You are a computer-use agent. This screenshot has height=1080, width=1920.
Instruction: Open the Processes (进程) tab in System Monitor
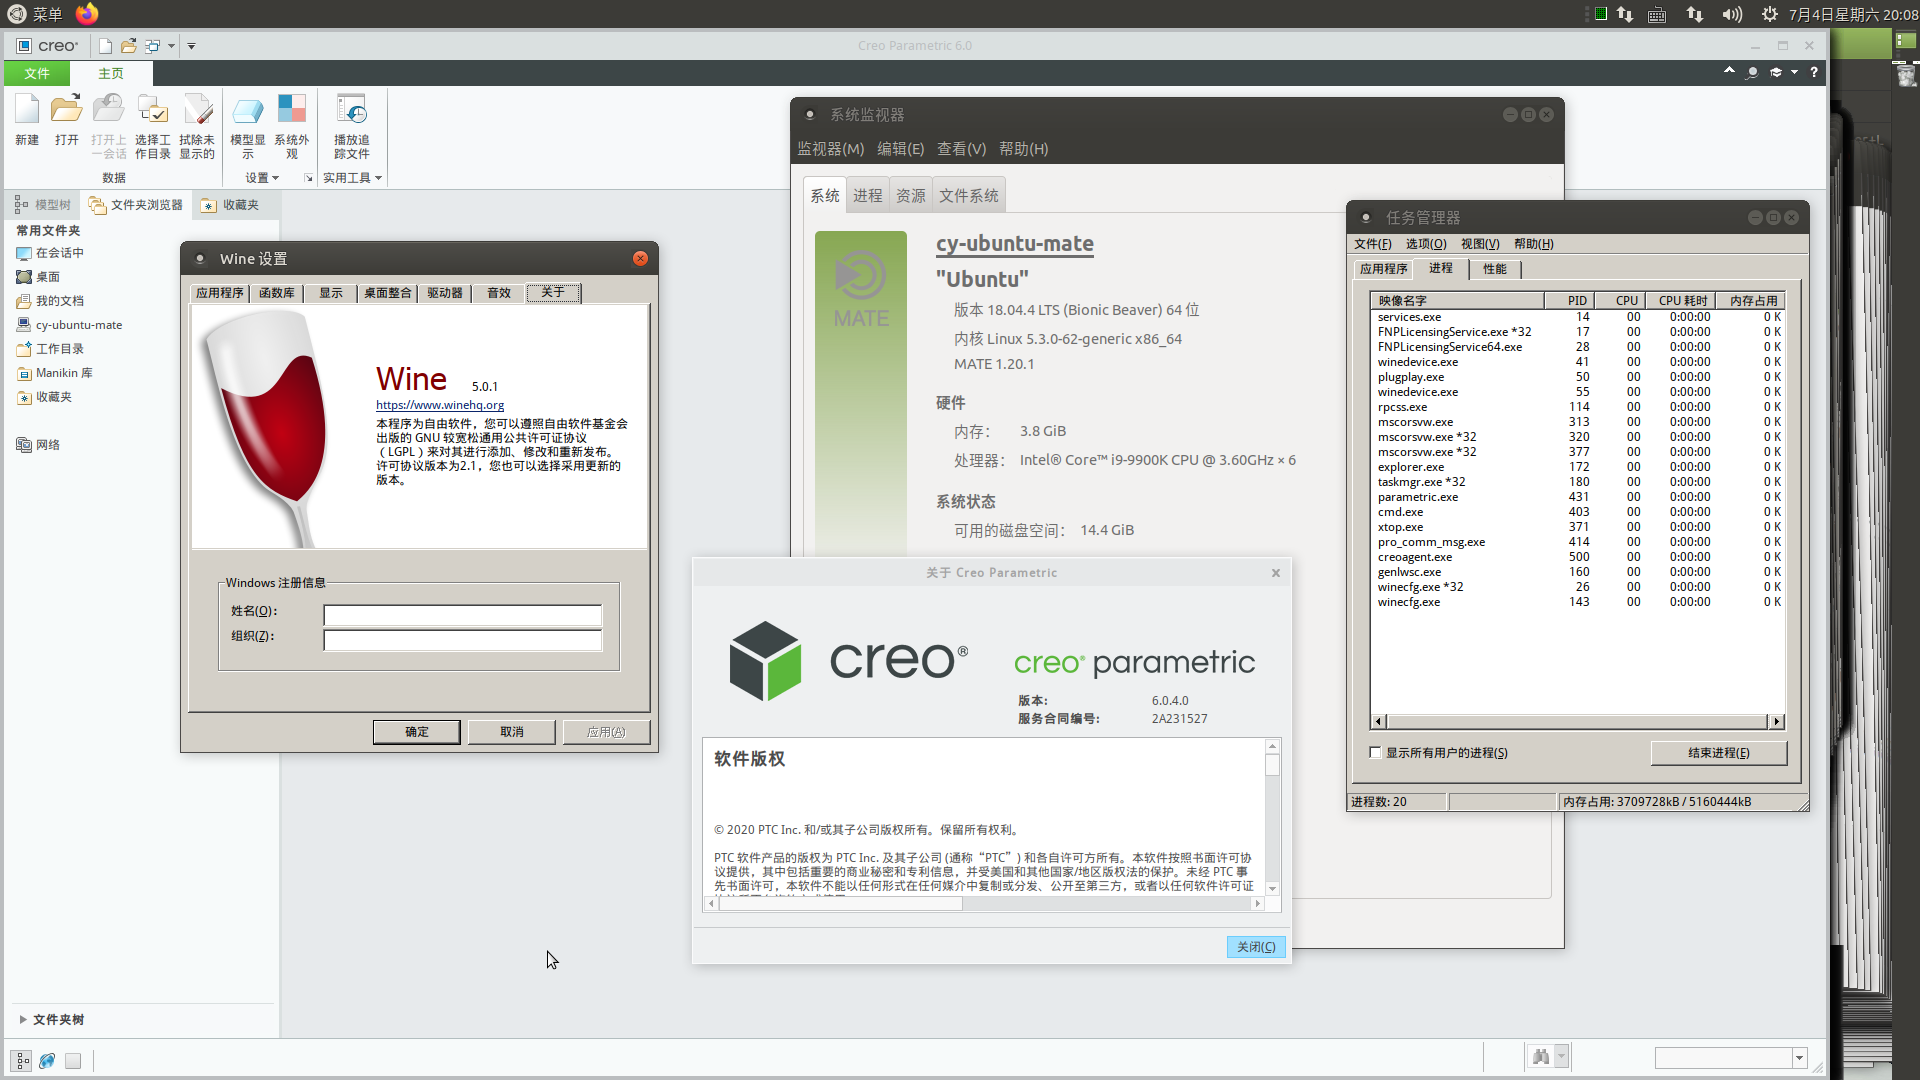point(868,196)
